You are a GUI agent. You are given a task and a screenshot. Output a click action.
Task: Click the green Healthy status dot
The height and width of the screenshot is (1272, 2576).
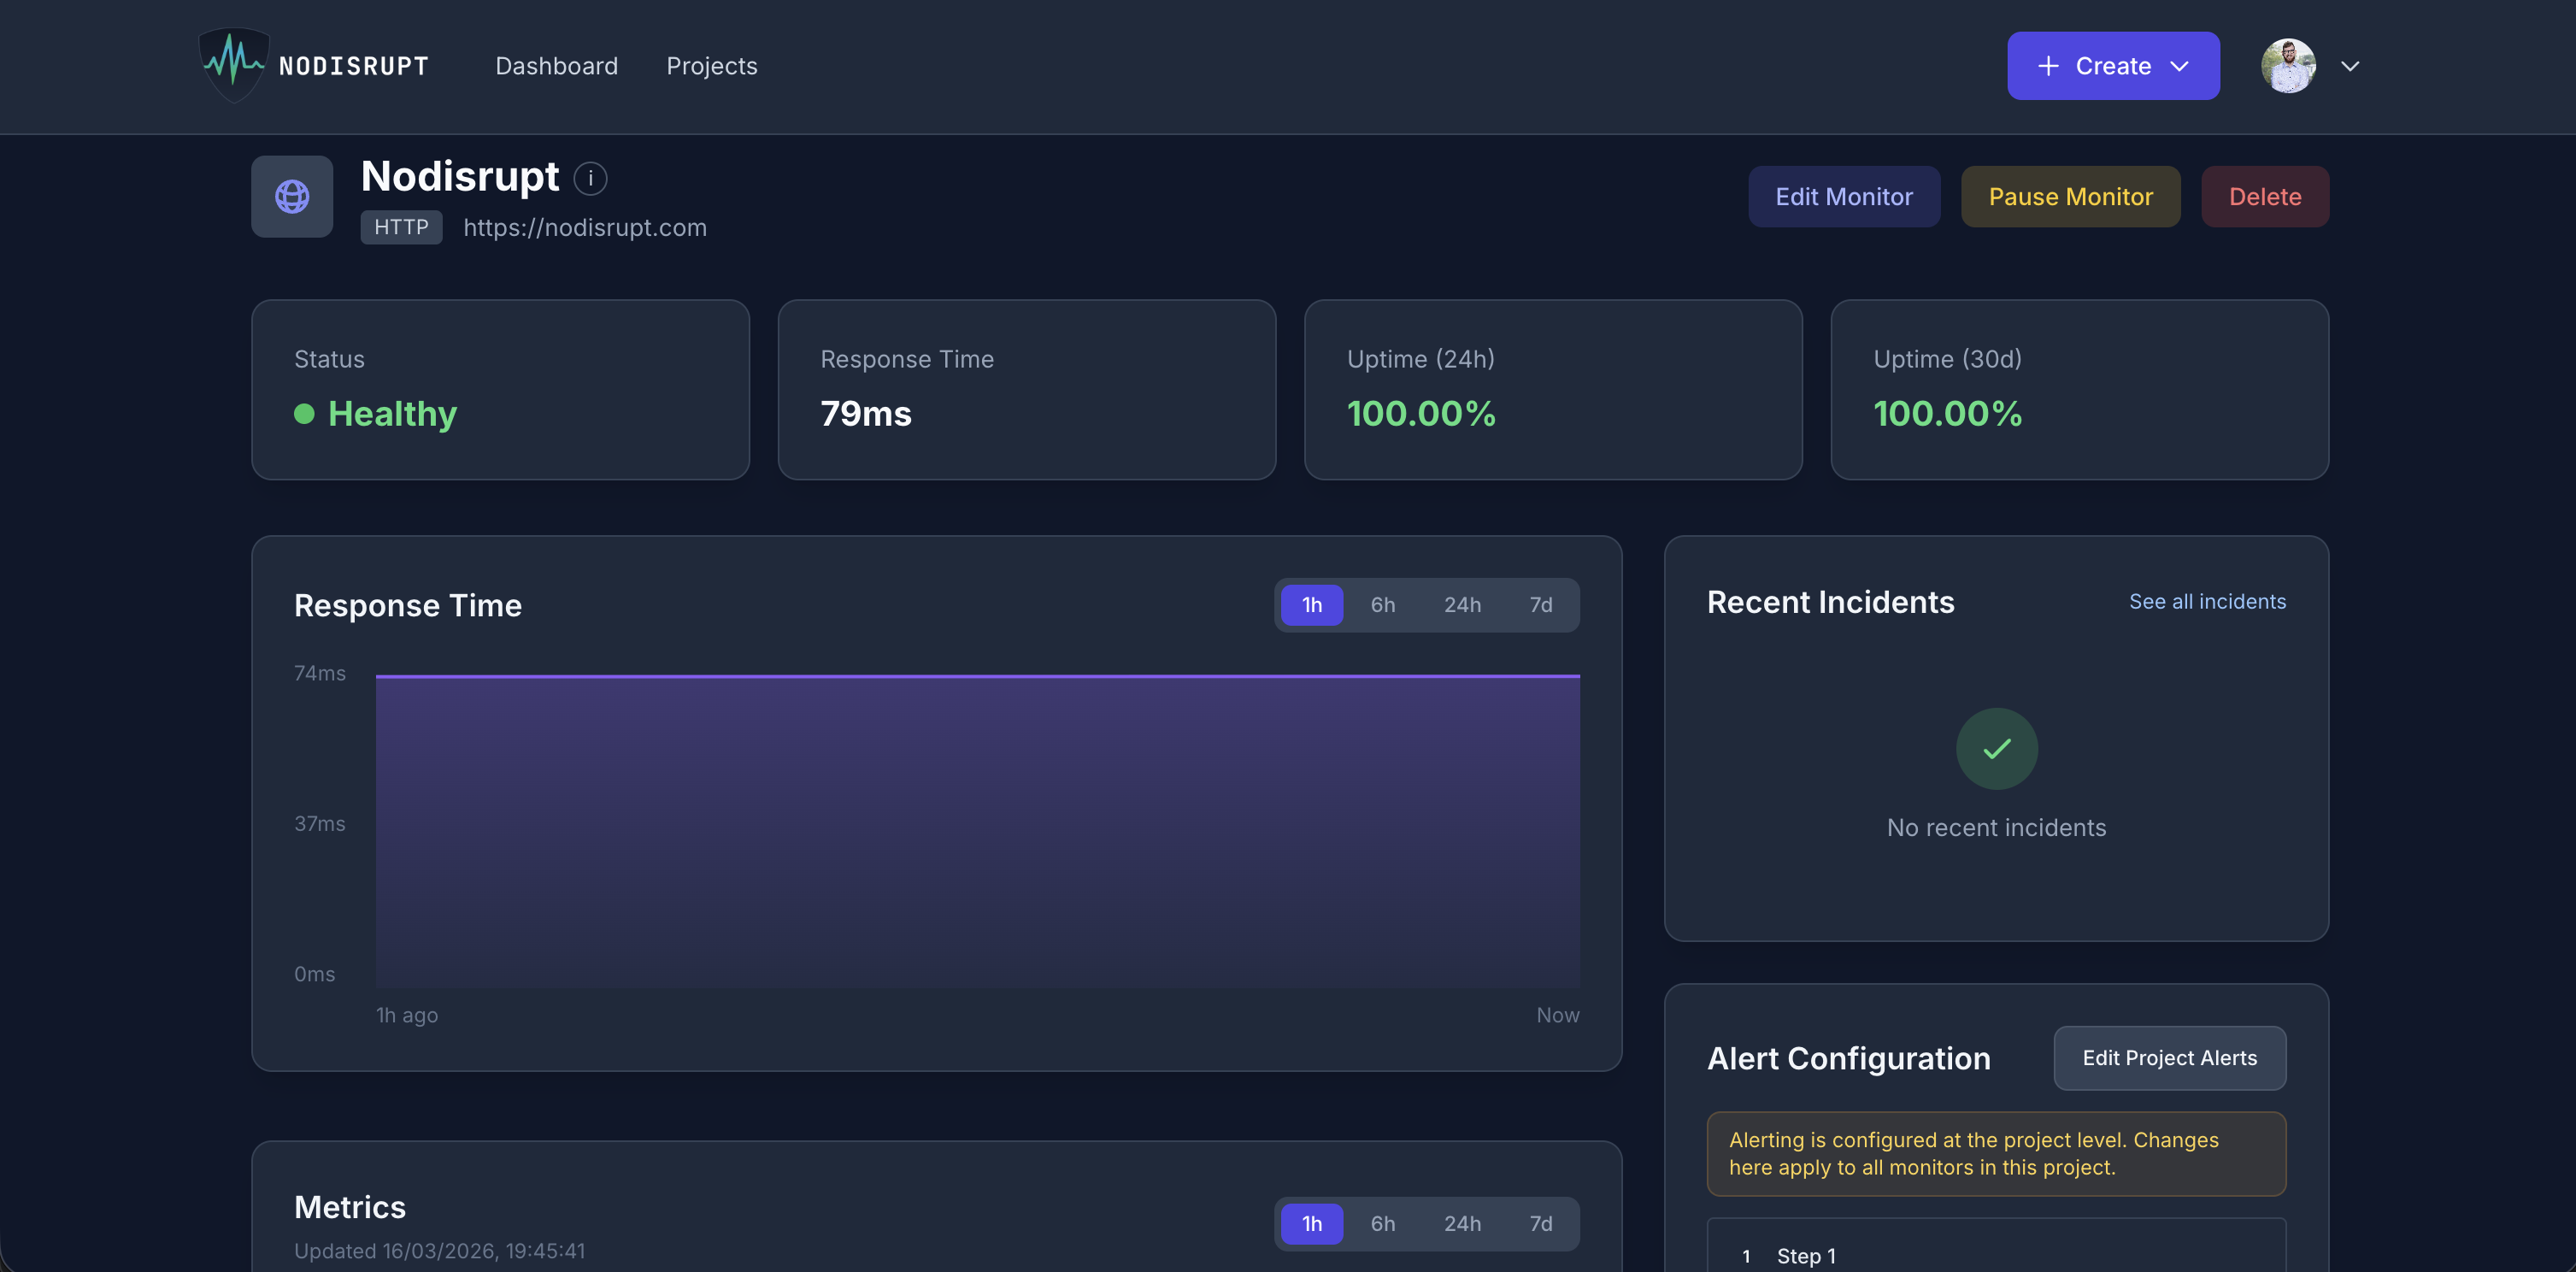pyautogui.click(x=305, y=414)
